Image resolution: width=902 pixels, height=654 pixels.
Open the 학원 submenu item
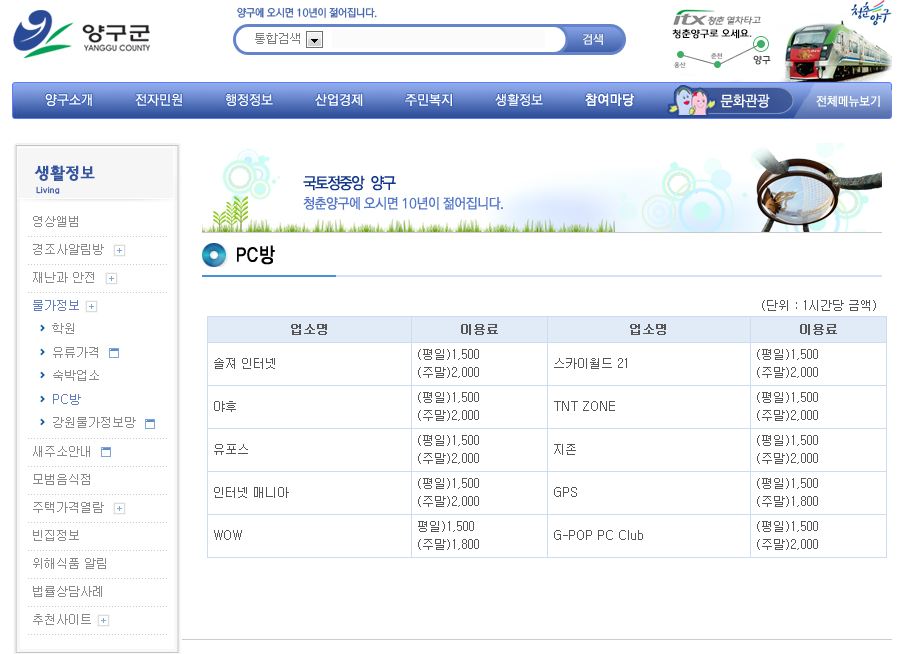pos(63,328)
